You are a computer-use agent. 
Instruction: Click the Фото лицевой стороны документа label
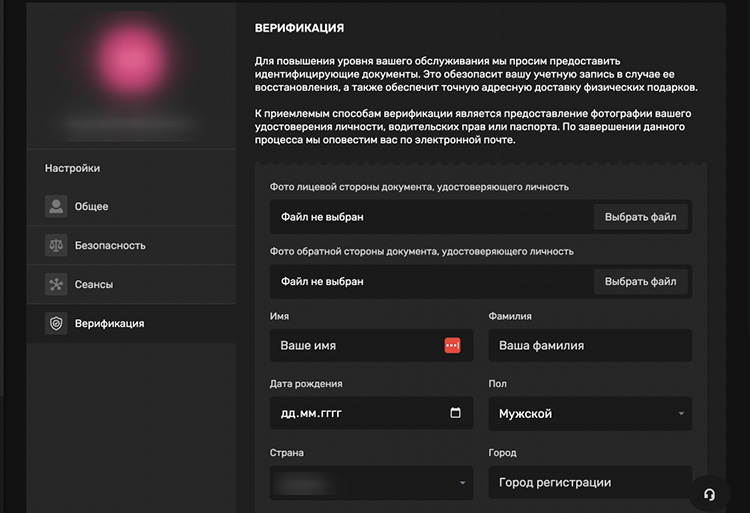(x=419, y=187)
